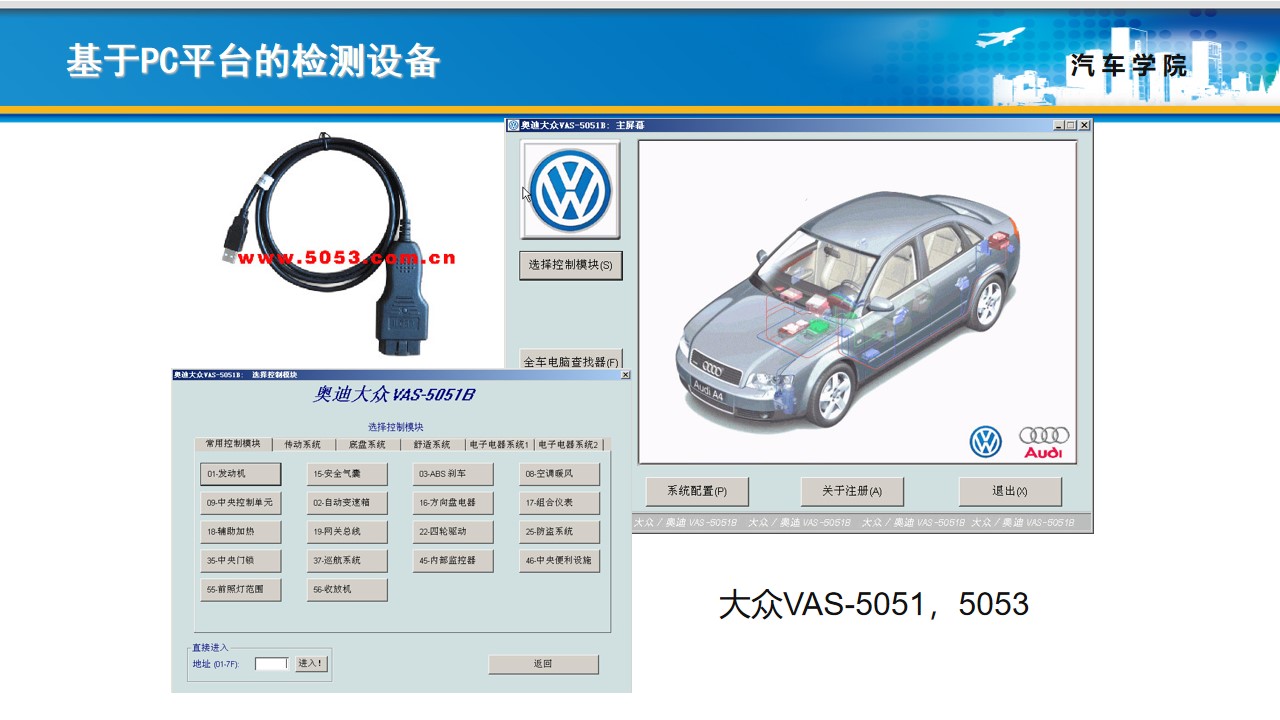
Task: Select module 37-巡航系统
Action: coord(347,561)
